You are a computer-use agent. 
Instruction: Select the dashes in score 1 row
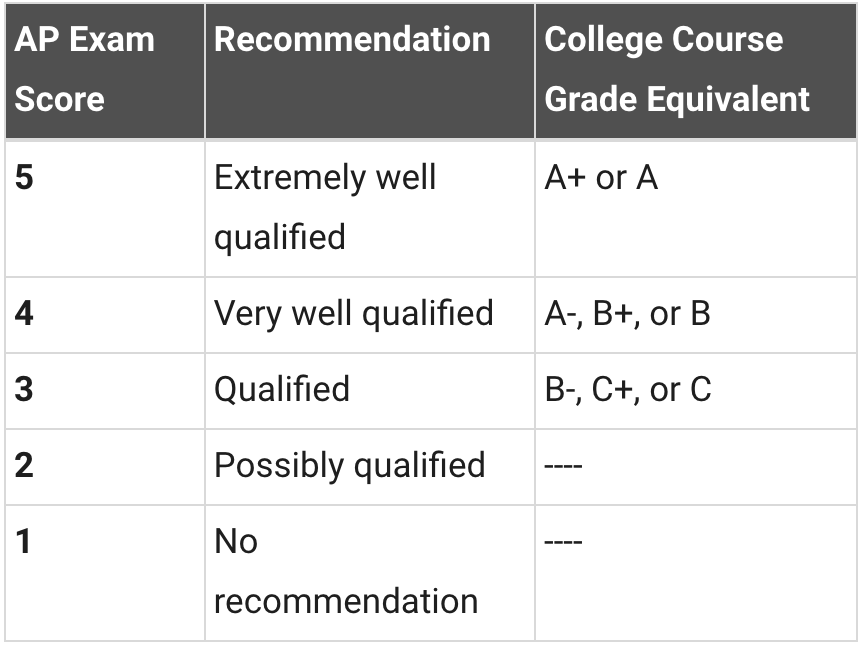coord(563,543)
